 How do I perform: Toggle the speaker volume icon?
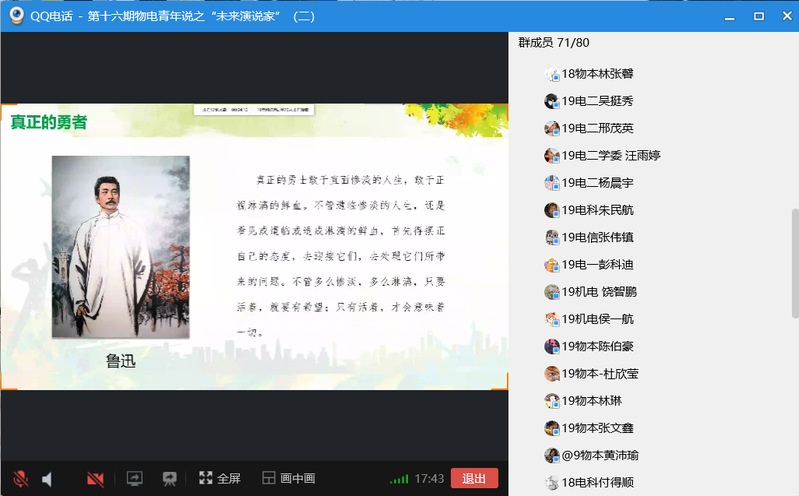coord(47,479)
